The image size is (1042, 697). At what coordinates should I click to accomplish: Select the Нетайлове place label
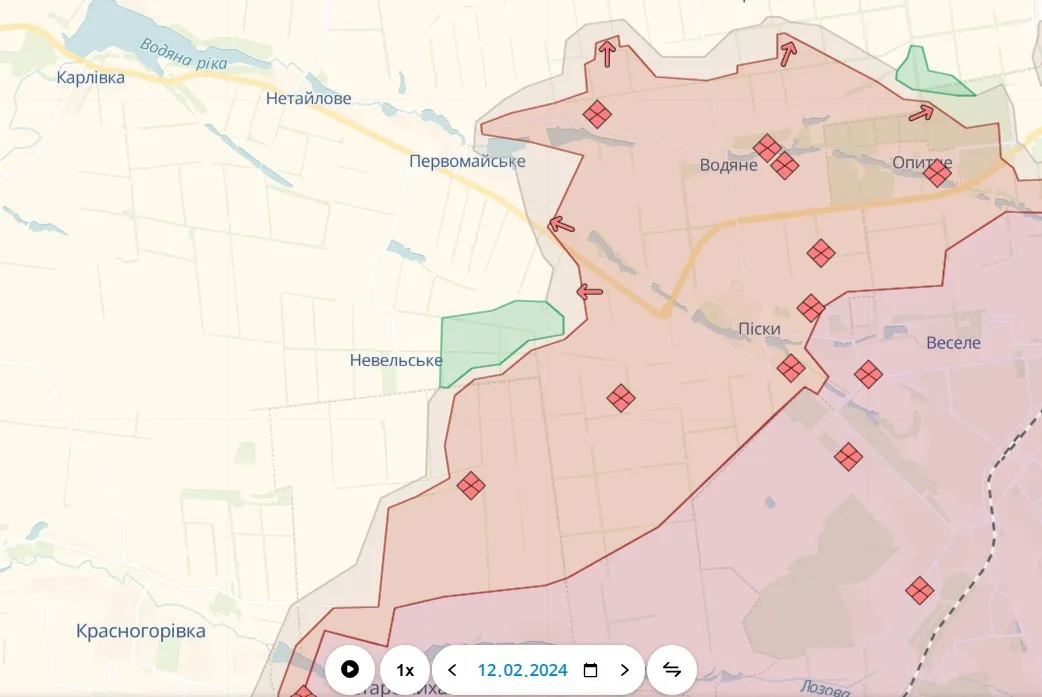point(309,98)
